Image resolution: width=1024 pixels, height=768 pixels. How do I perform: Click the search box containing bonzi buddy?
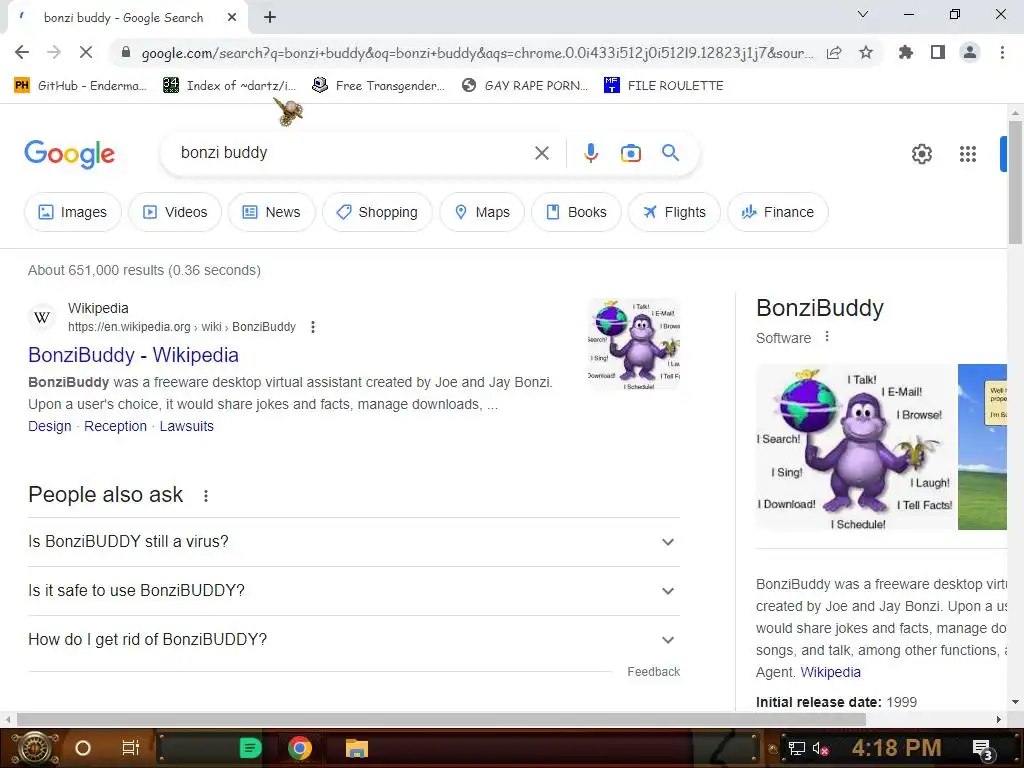pos(353,153)
